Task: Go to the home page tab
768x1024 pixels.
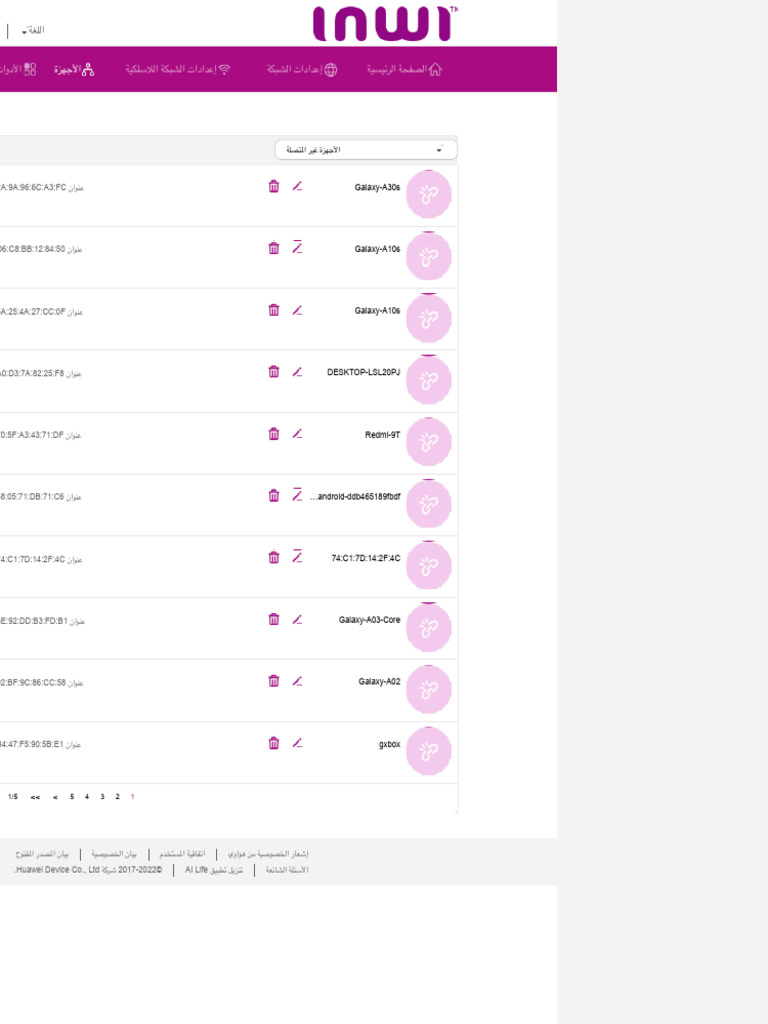Action: click(405, 70)
